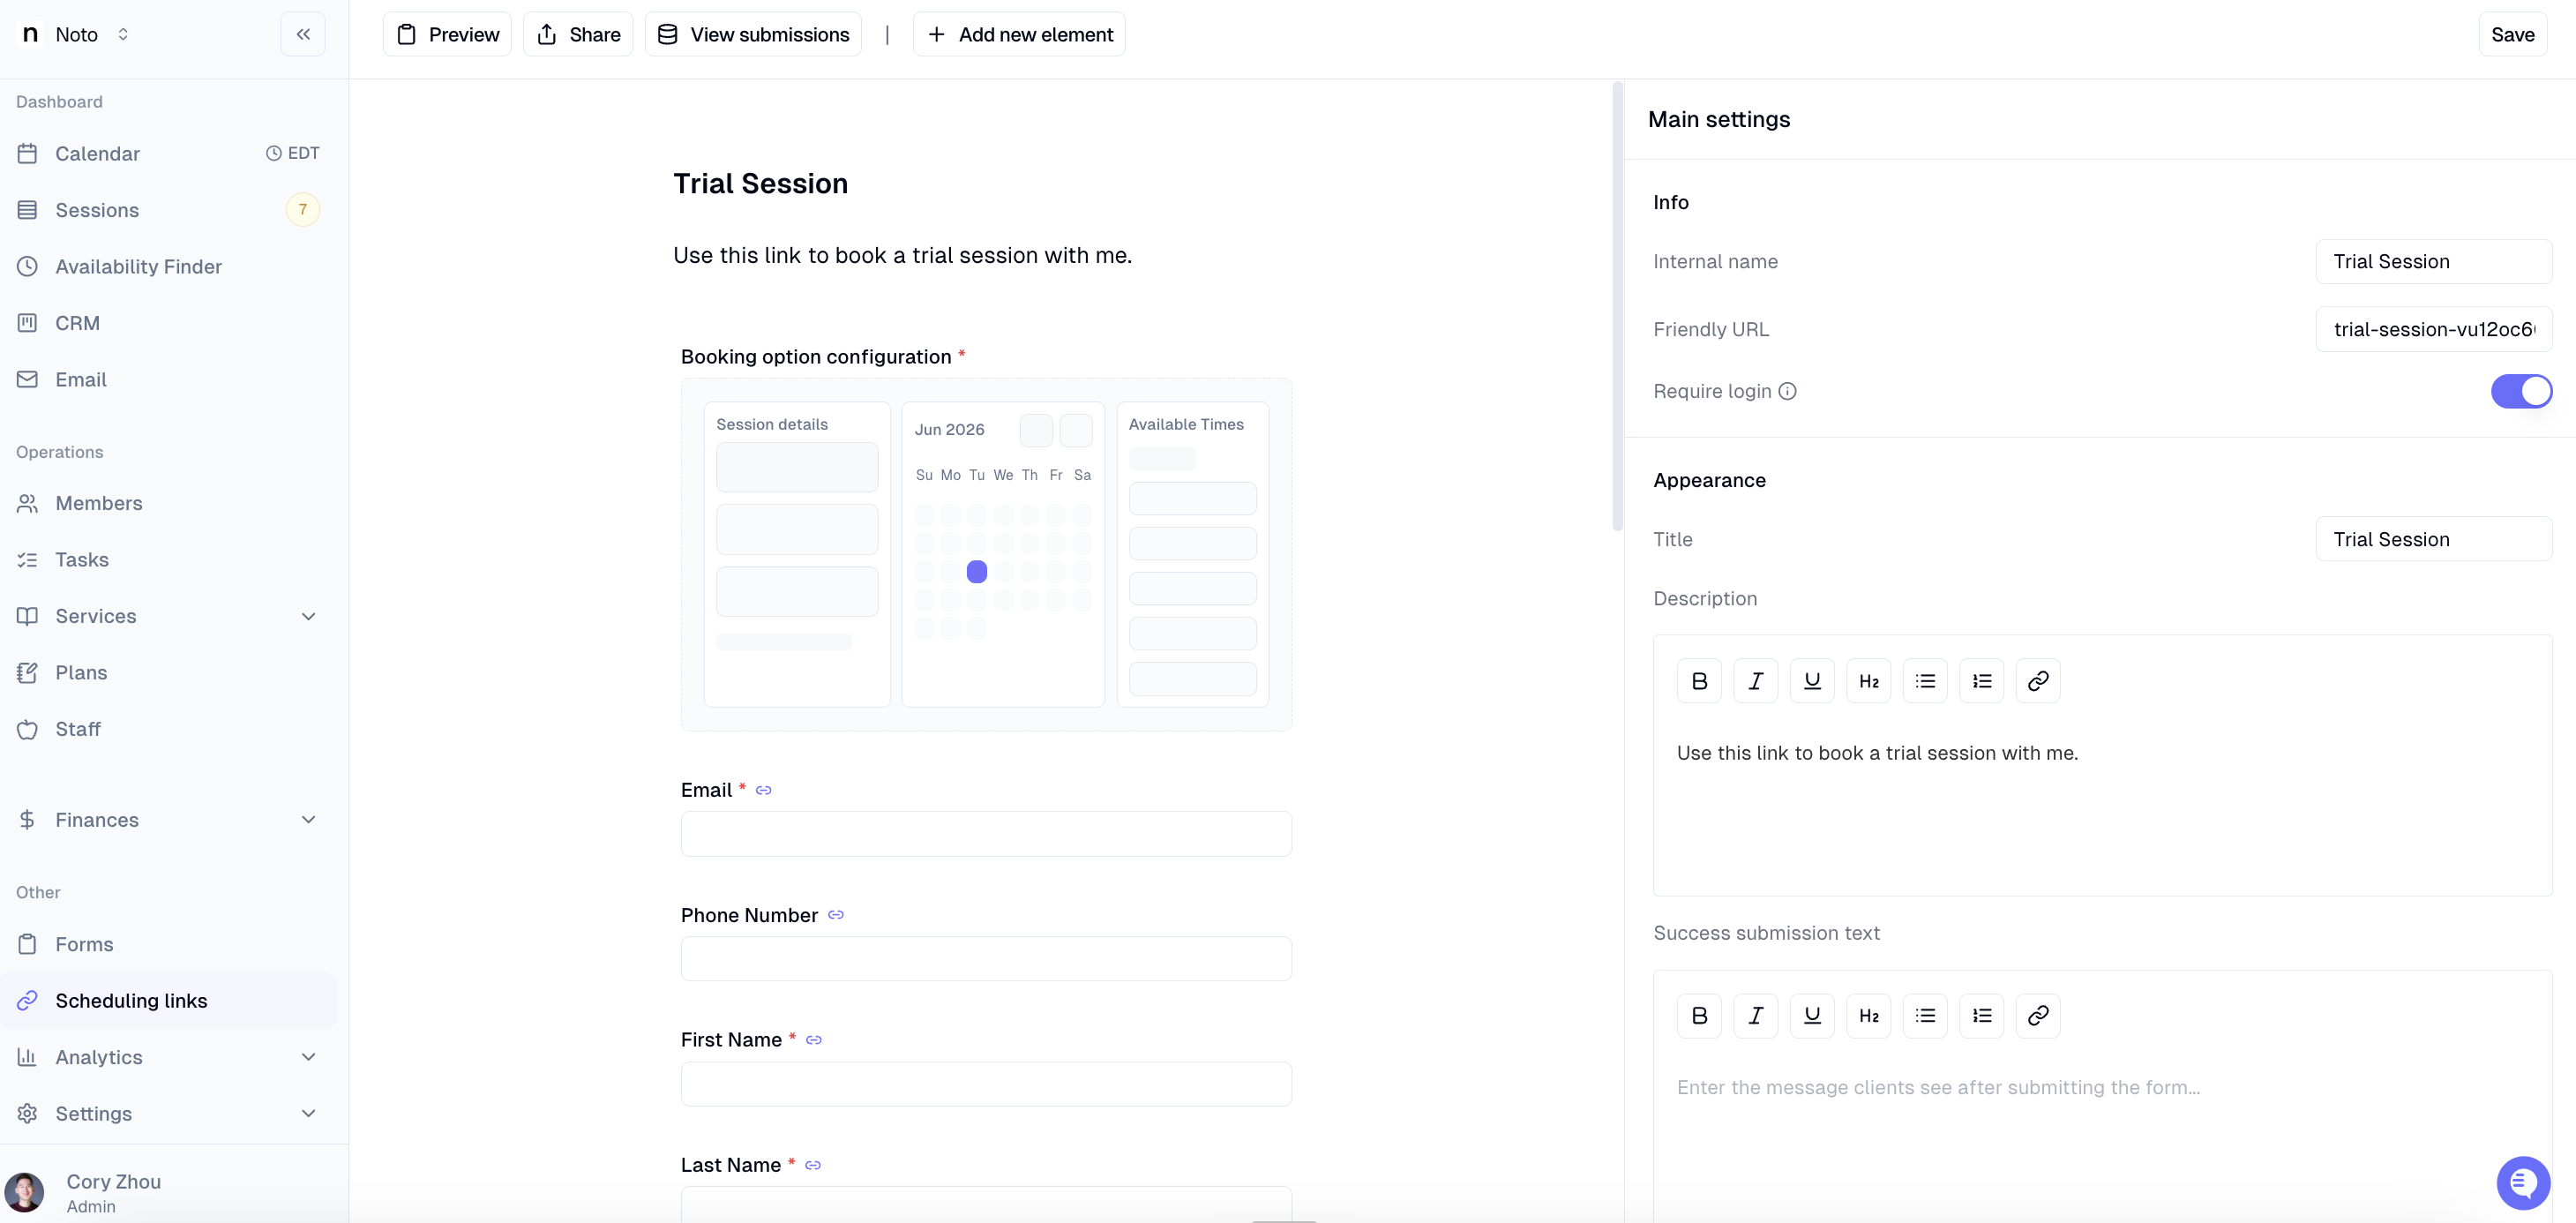Click Italic icon in Description editor
The image size is (2576, 1223).
[x=1755, y=681]
